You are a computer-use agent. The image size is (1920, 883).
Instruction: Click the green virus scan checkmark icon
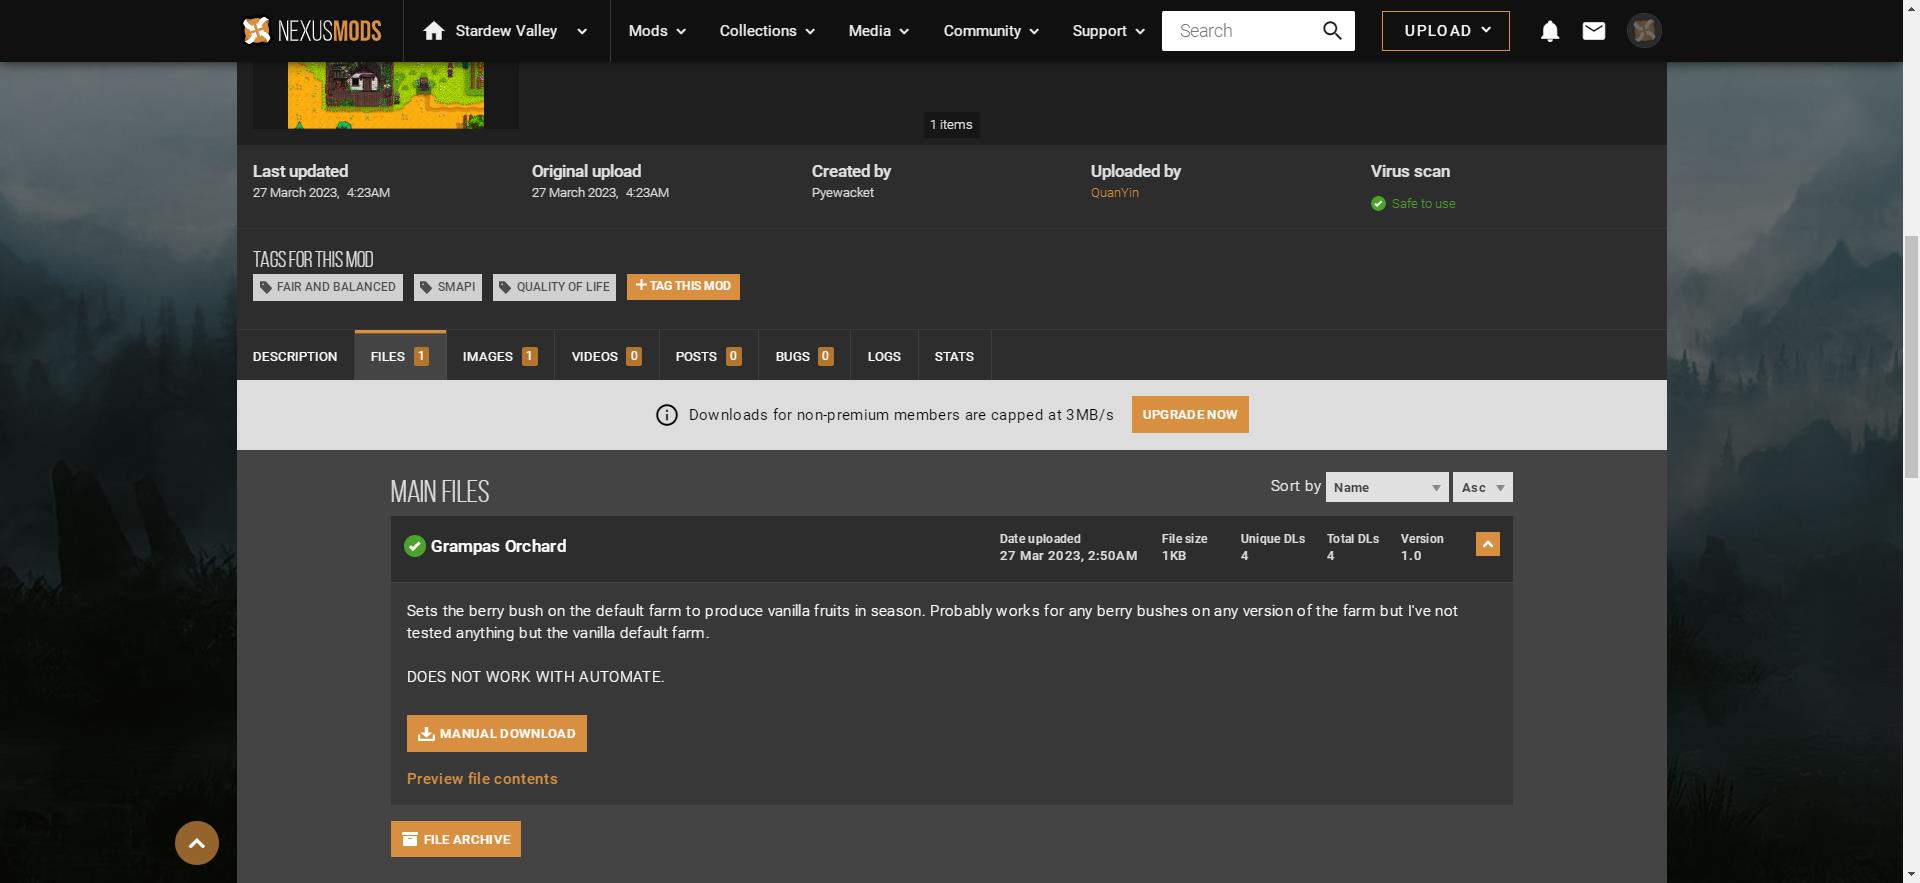click(1378, 204)
